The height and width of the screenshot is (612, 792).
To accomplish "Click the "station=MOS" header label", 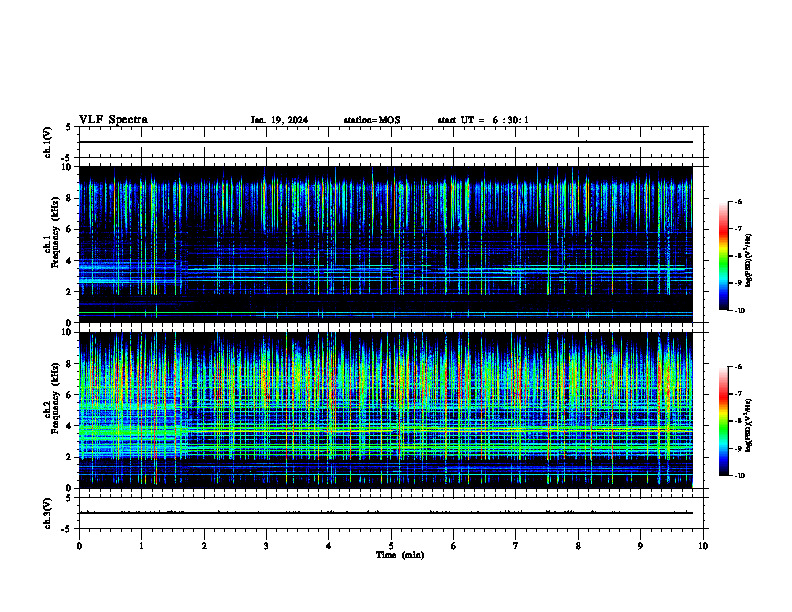I will click(x=372, y=120).
